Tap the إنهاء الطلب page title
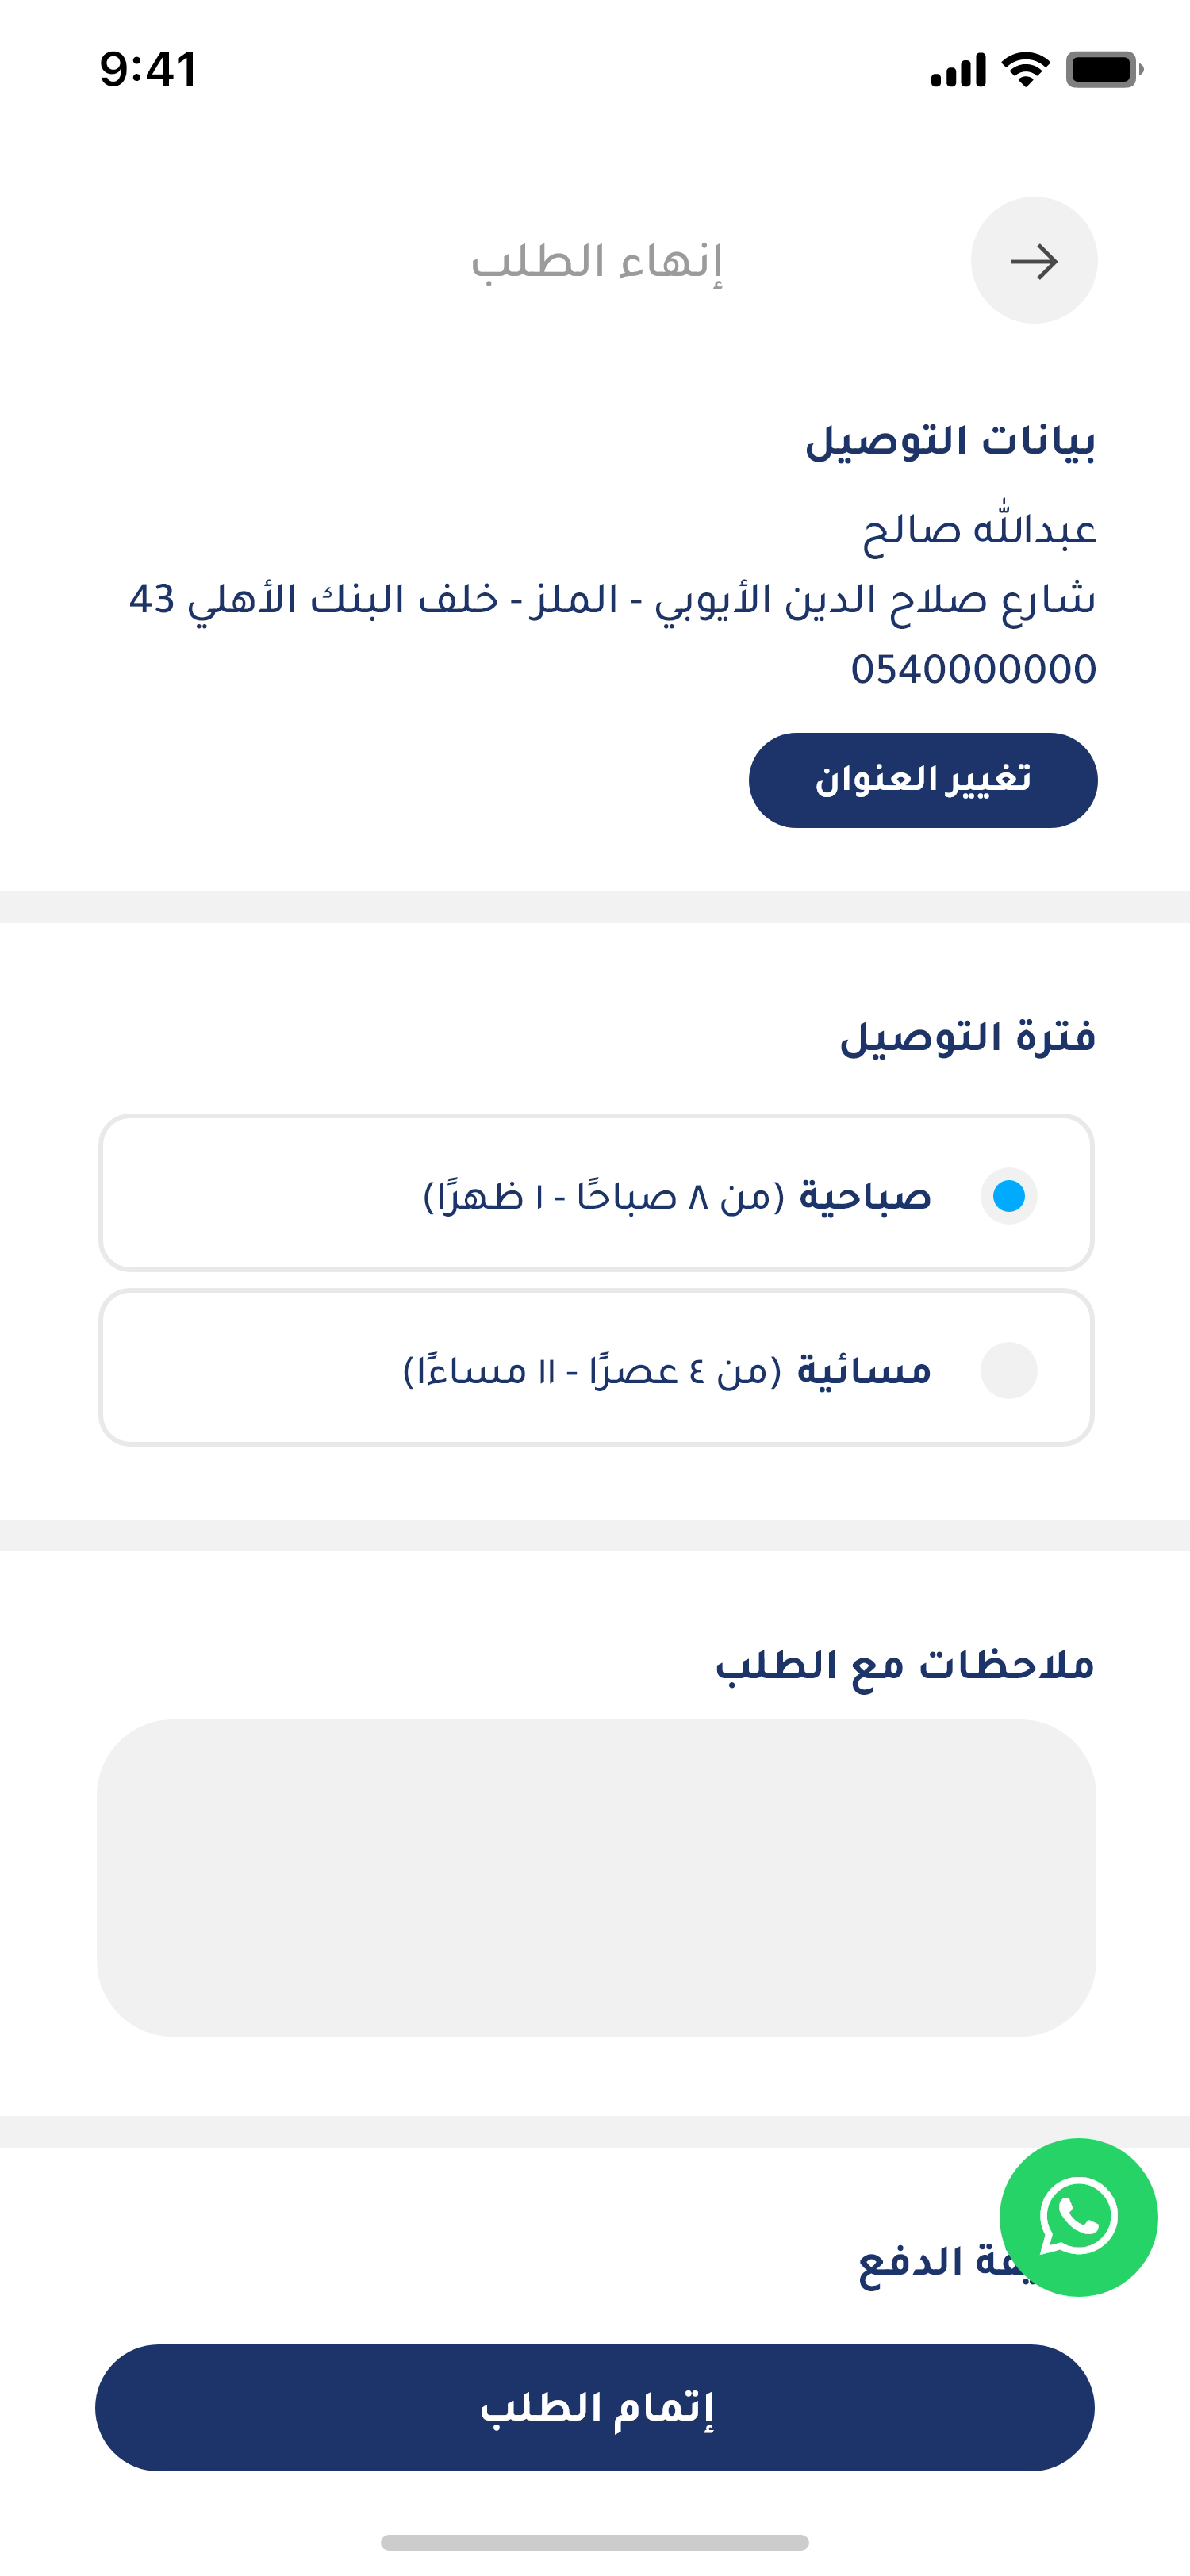 [x=597, y=262]
